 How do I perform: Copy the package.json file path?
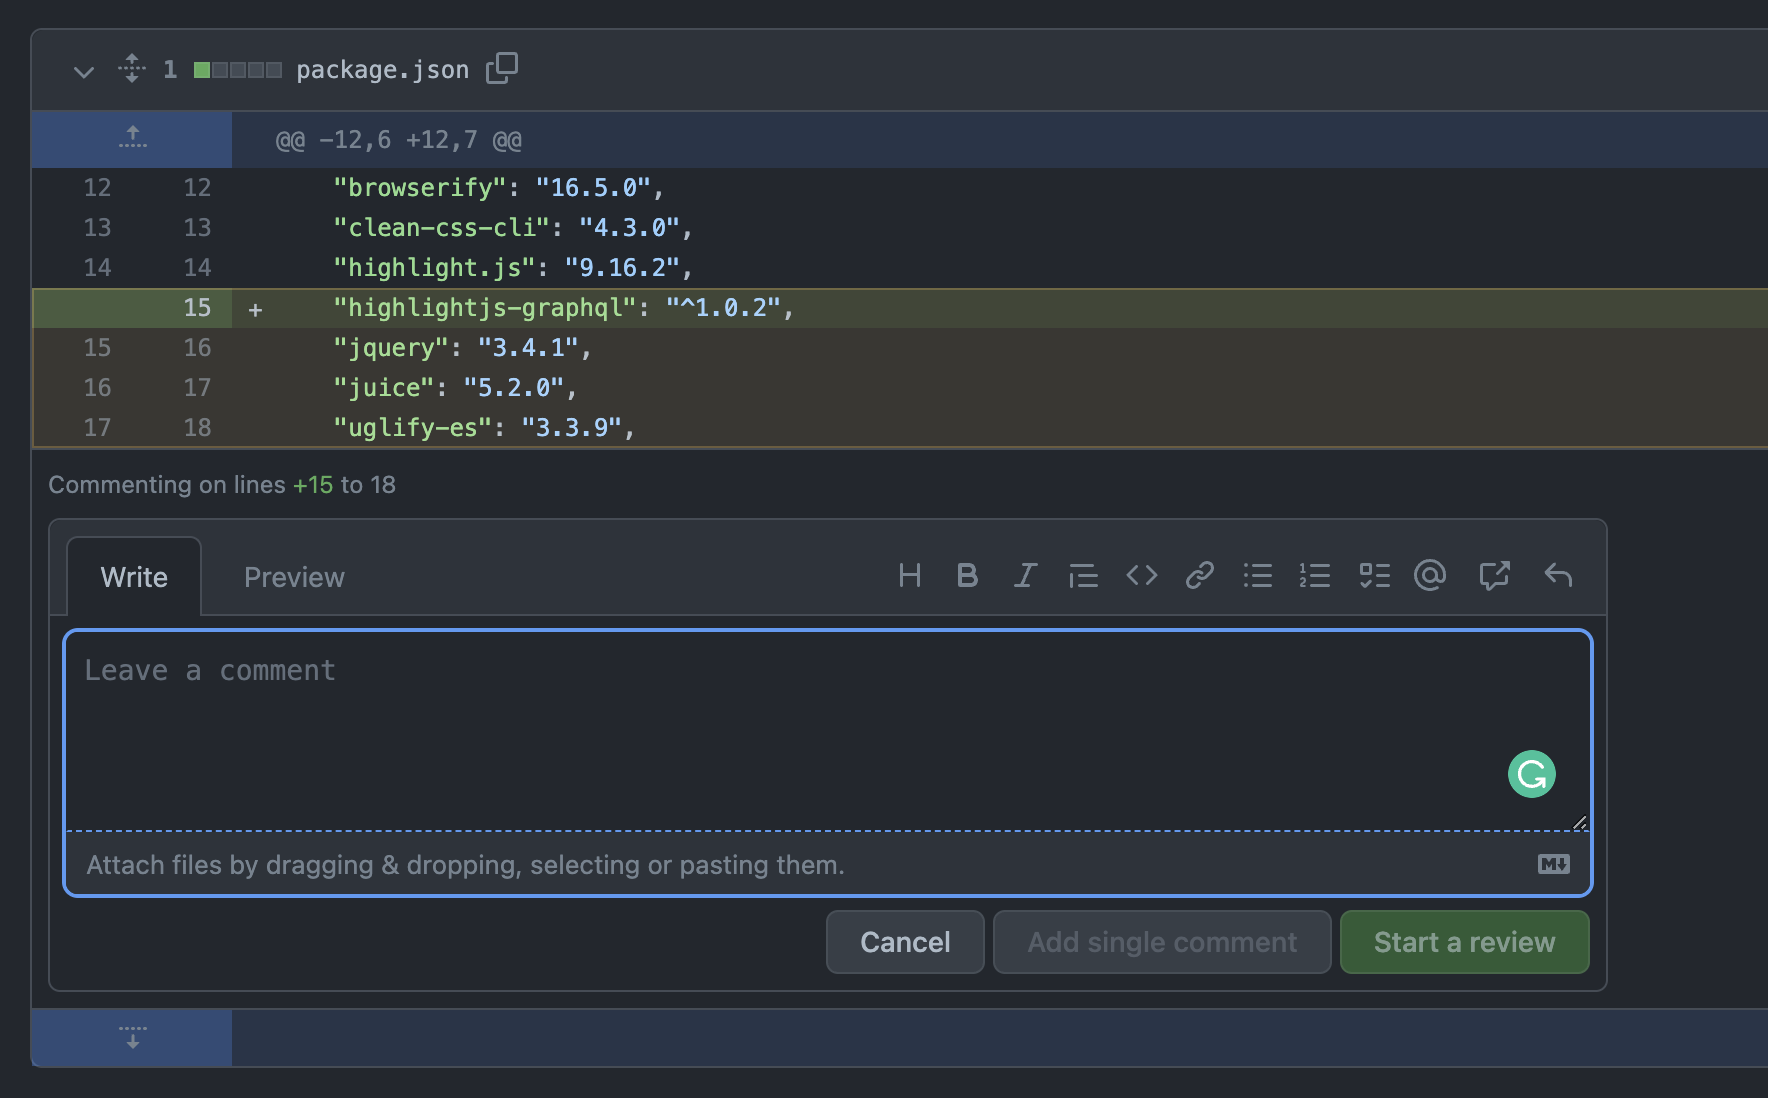[502, 69]
